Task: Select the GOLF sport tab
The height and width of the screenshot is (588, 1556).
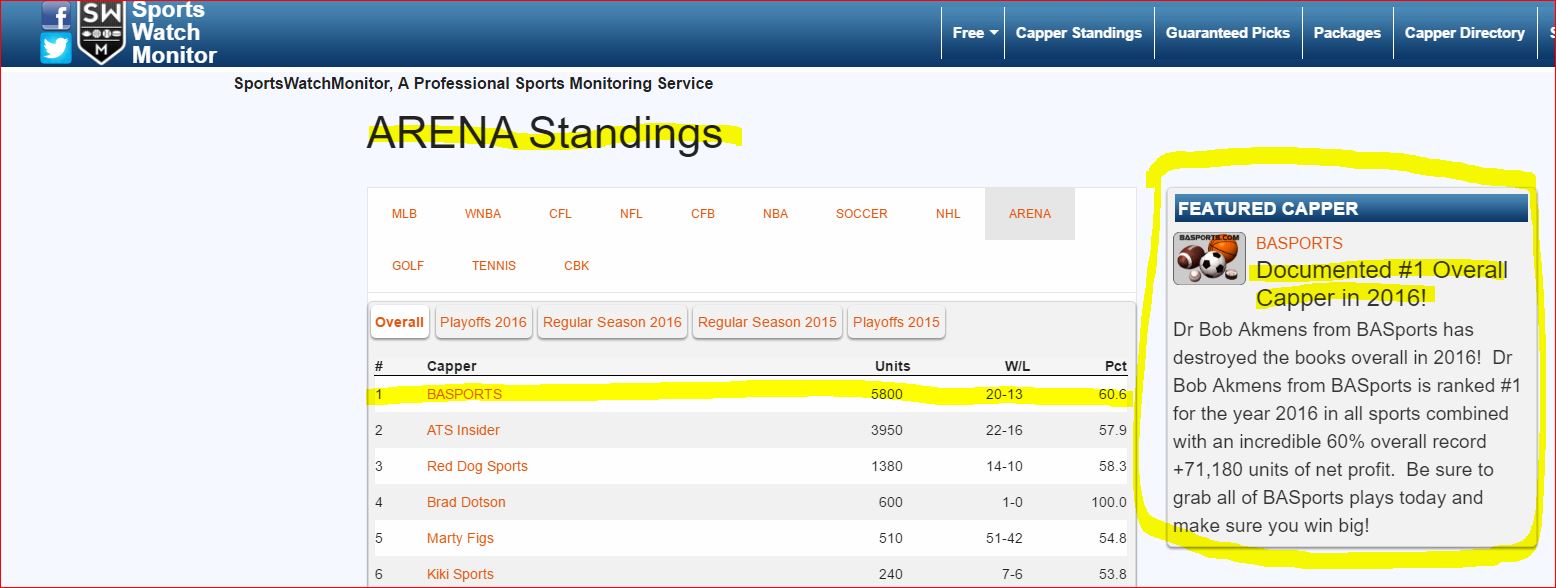Action: click(x=408, y=266)
